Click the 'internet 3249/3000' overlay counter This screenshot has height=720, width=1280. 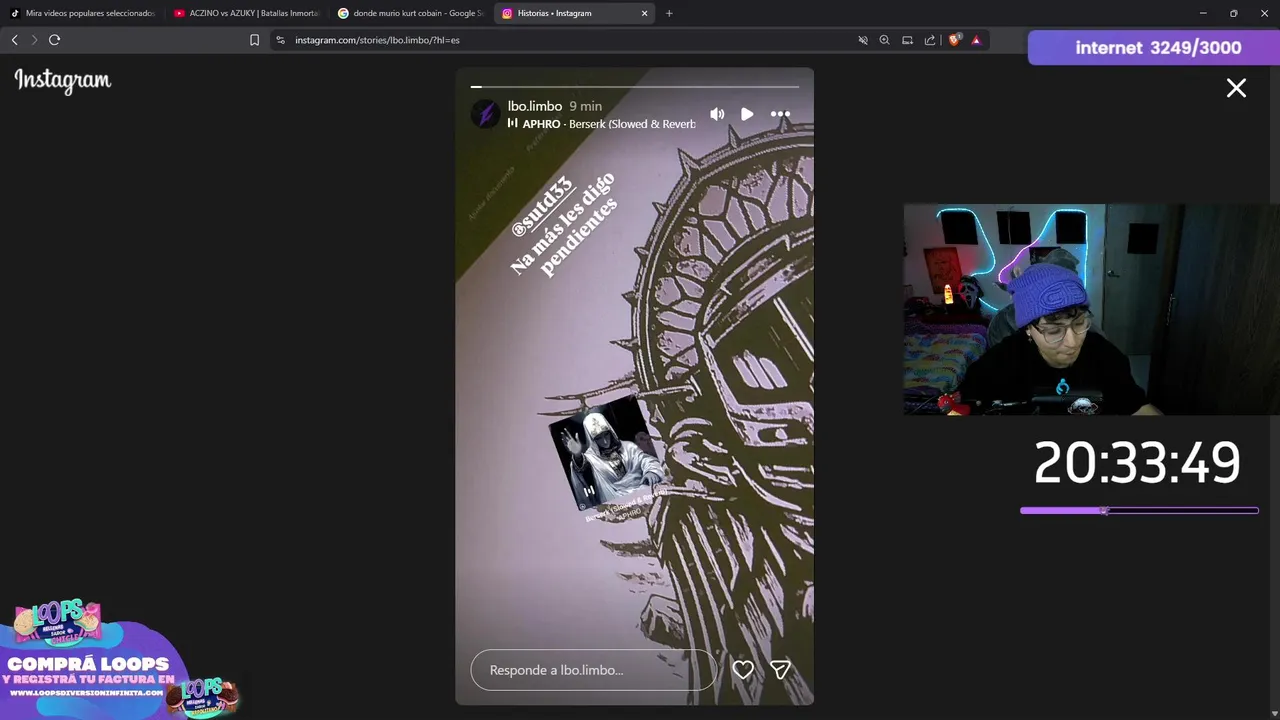(1154, 48)
